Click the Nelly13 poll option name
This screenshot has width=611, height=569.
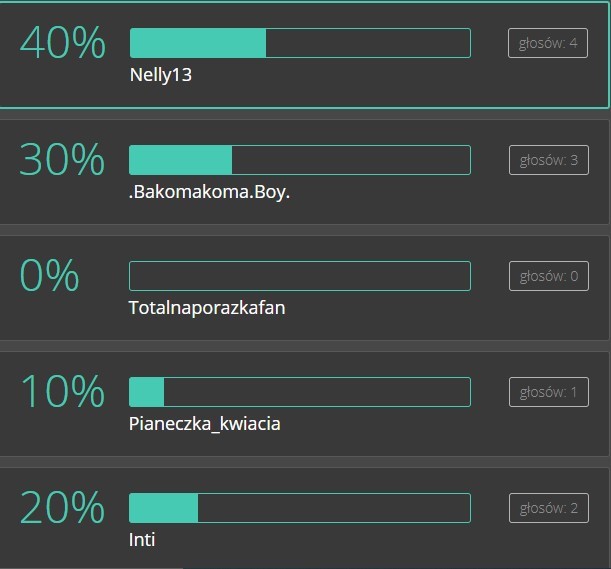coord(160,74)
